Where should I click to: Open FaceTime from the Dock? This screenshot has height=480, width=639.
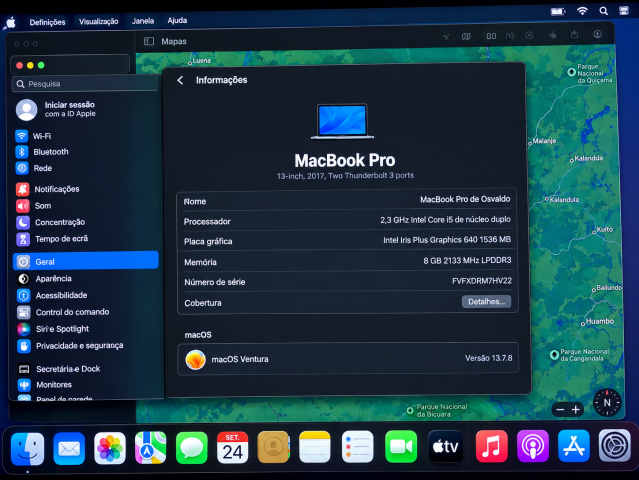coord(401,447)
